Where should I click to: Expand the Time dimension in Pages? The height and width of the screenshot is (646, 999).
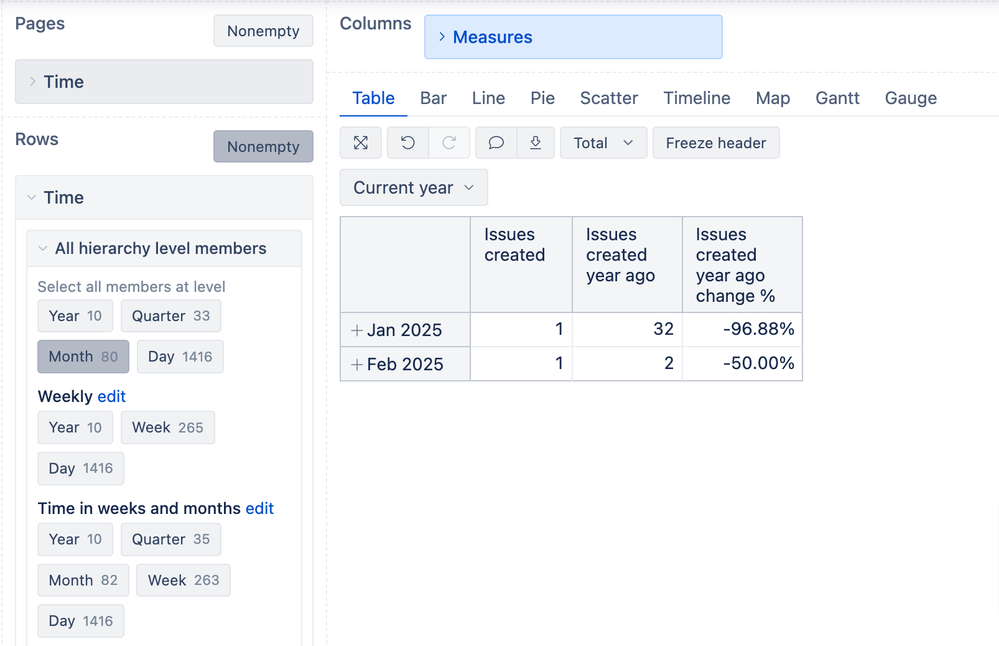coord(32,82)
